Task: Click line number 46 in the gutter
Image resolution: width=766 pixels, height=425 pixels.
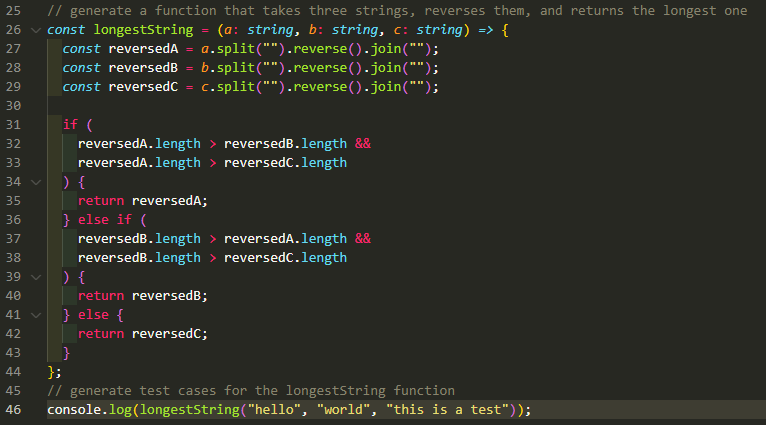Action: pos(14,409)
